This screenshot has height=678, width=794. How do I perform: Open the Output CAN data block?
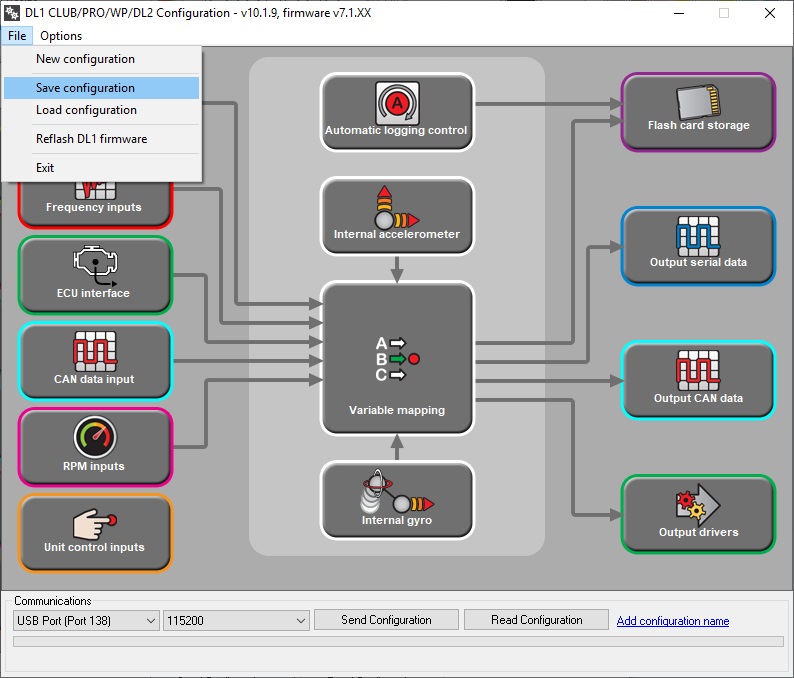click(697, 379)
